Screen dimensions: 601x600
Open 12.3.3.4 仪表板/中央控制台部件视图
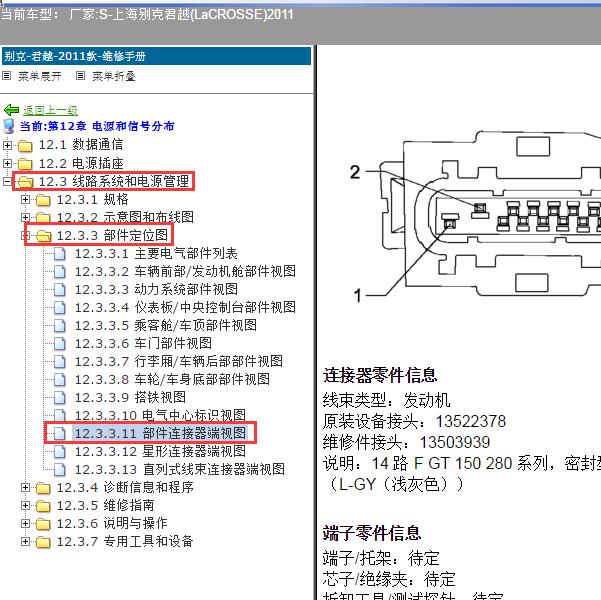[x=185, y=307]
